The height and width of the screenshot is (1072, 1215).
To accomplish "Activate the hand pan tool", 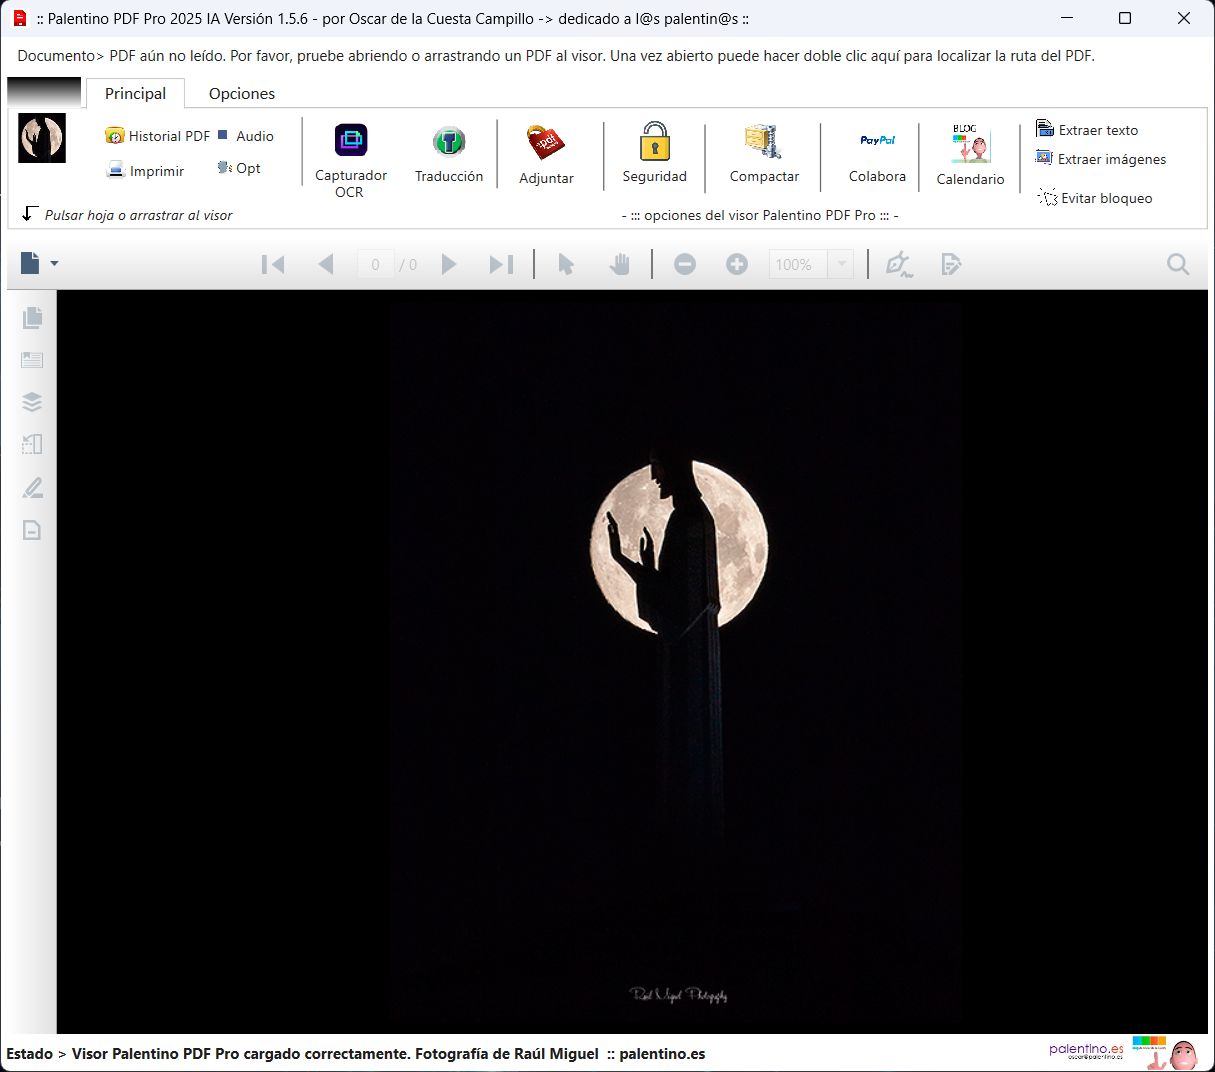I will (620, 264).
